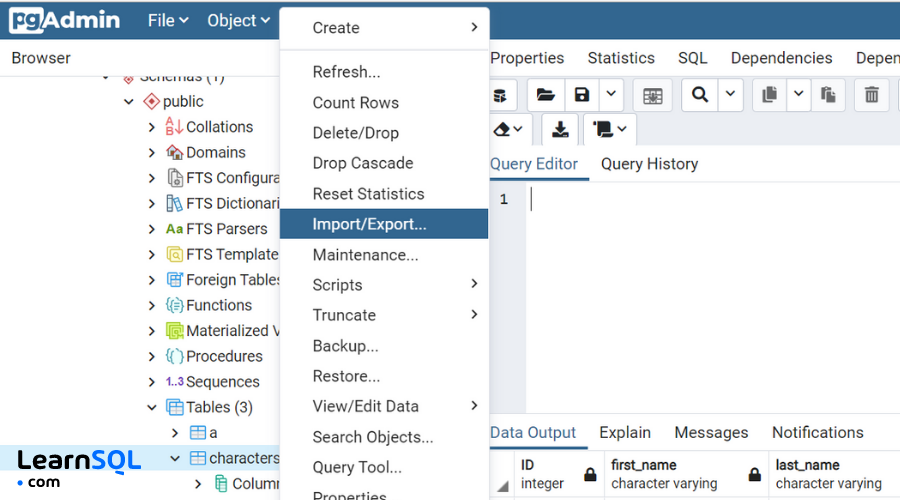Select Import/Export... from the menu
This screenshot has height=500, width=900.
pos(384,224)
